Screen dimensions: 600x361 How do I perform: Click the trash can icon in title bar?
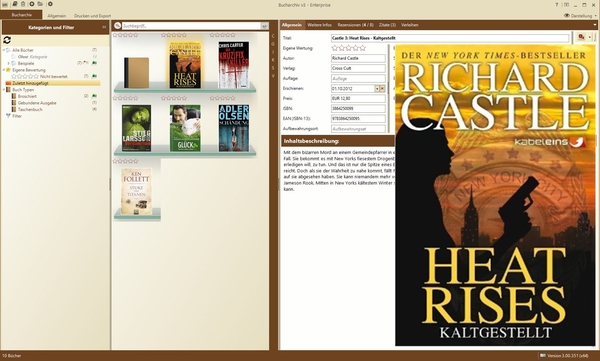click(23, 4)
